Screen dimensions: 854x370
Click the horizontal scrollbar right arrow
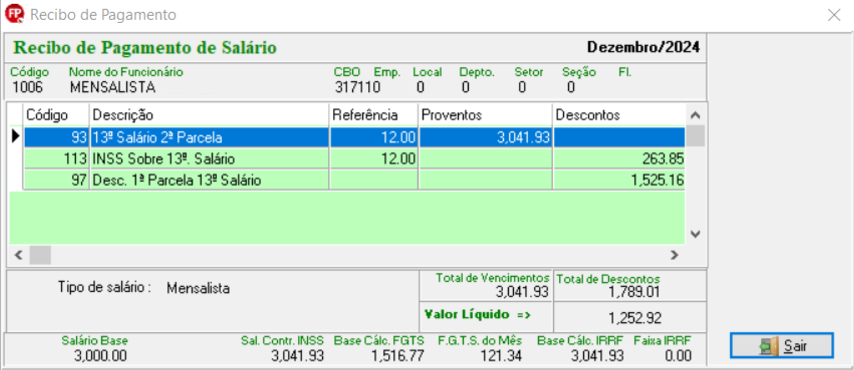pyautogui.click(x=674, y=254)
